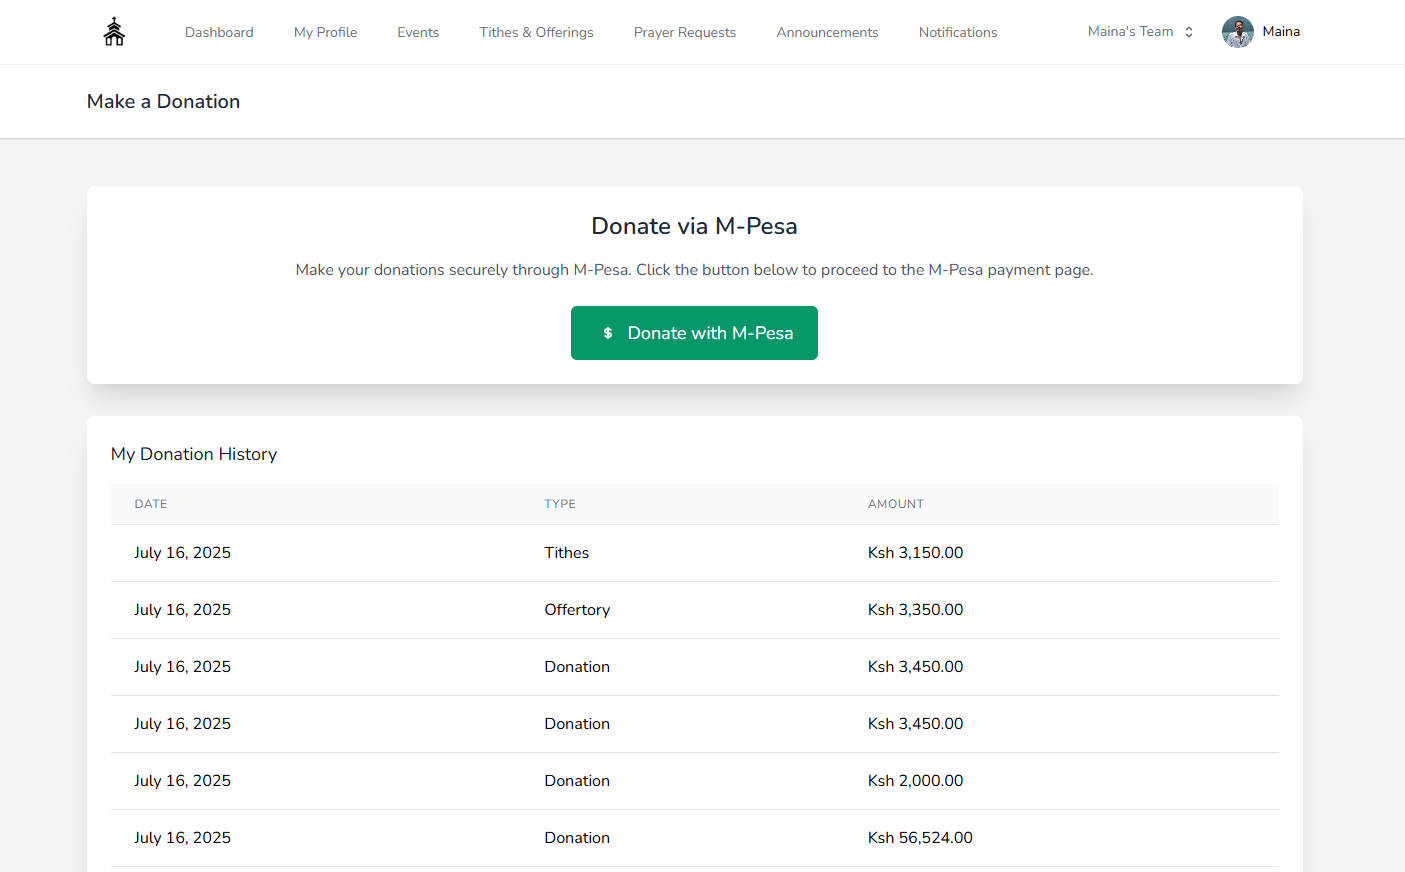Open Tithes & Offerings
Viewport: 1405px width, 872px height.
point(536,32)
